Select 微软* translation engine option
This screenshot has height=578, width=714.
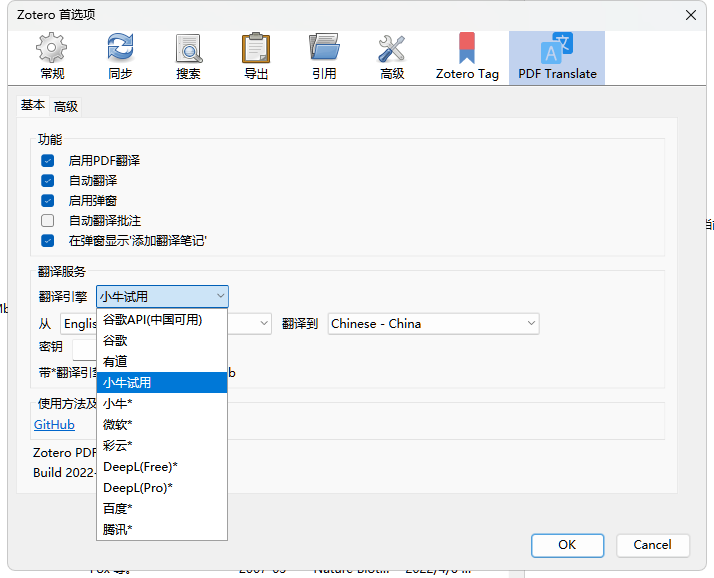point(162,425)
